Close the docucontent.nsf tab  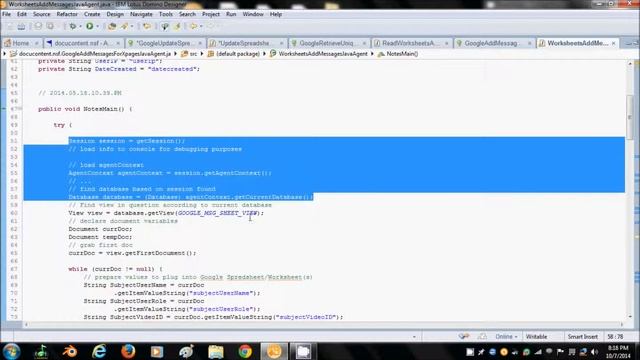(118, 43)
